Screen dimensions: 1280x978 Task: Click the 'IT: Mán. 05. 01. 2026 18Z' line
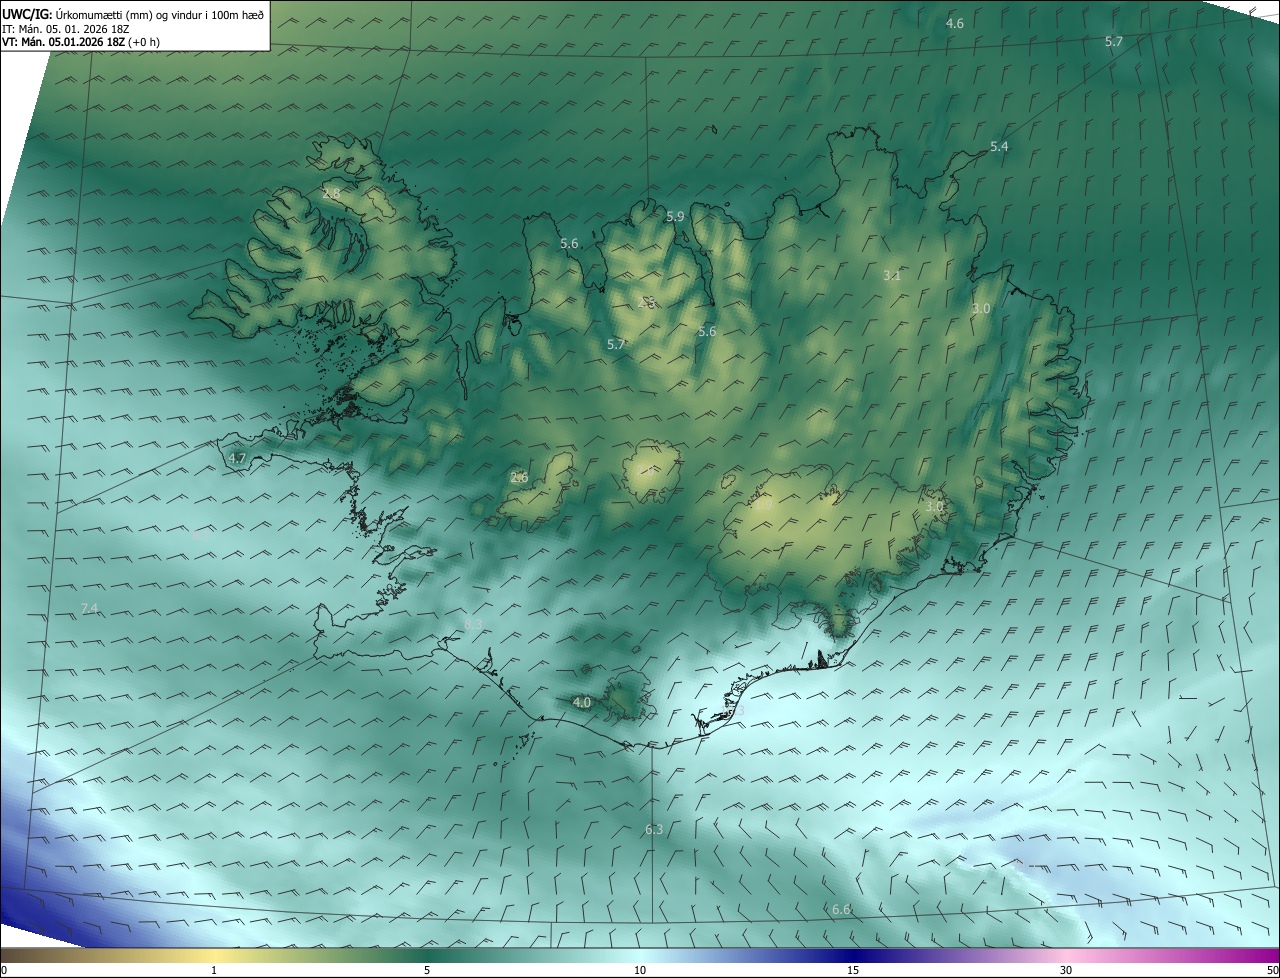(x=66, y=29)
